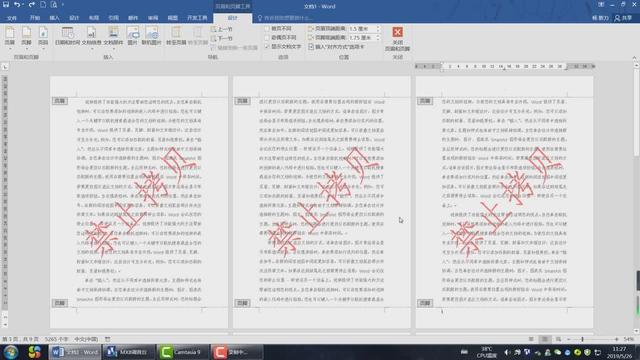Go to previous section (上一节)
640x360 pixels.
pyautogui.click(x=222, y=29)
